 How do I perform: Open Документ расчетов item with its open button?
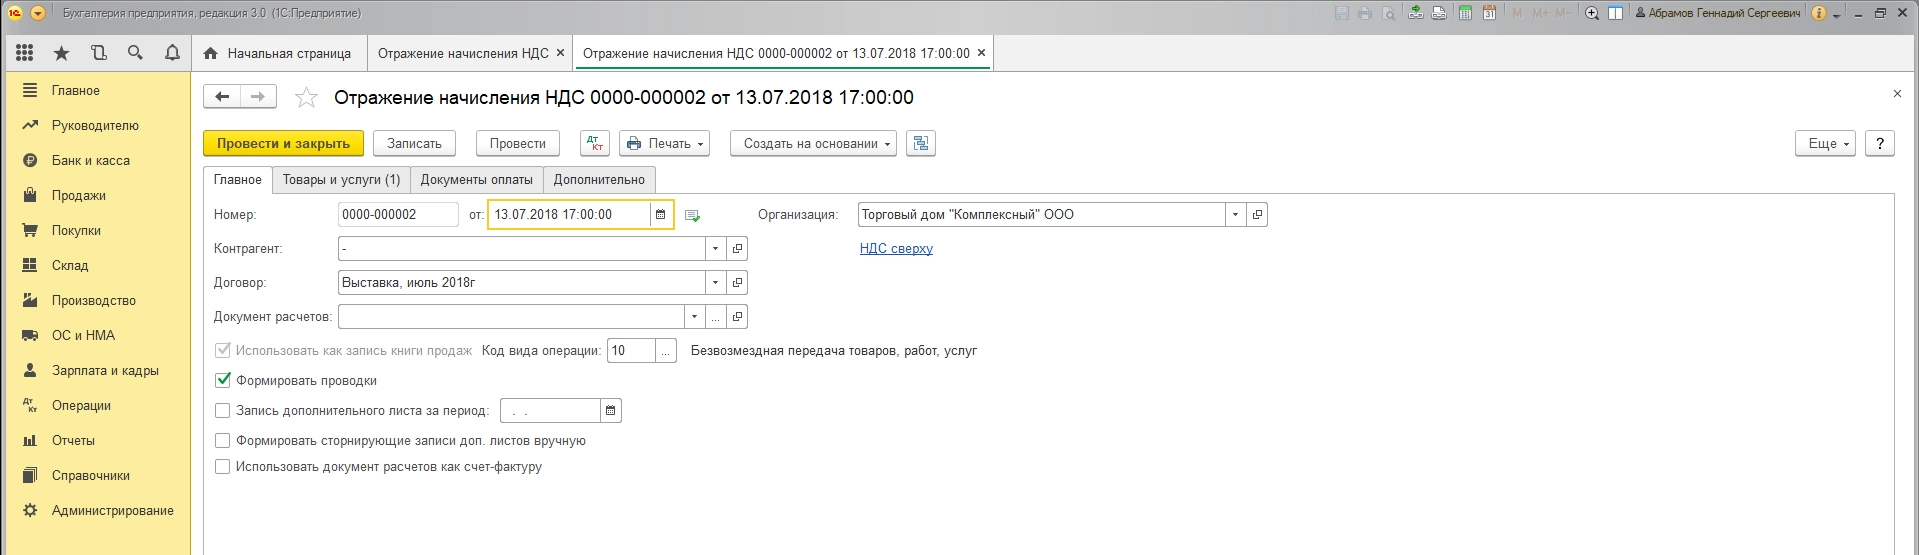pyautogui.click(x=737, y=316)
